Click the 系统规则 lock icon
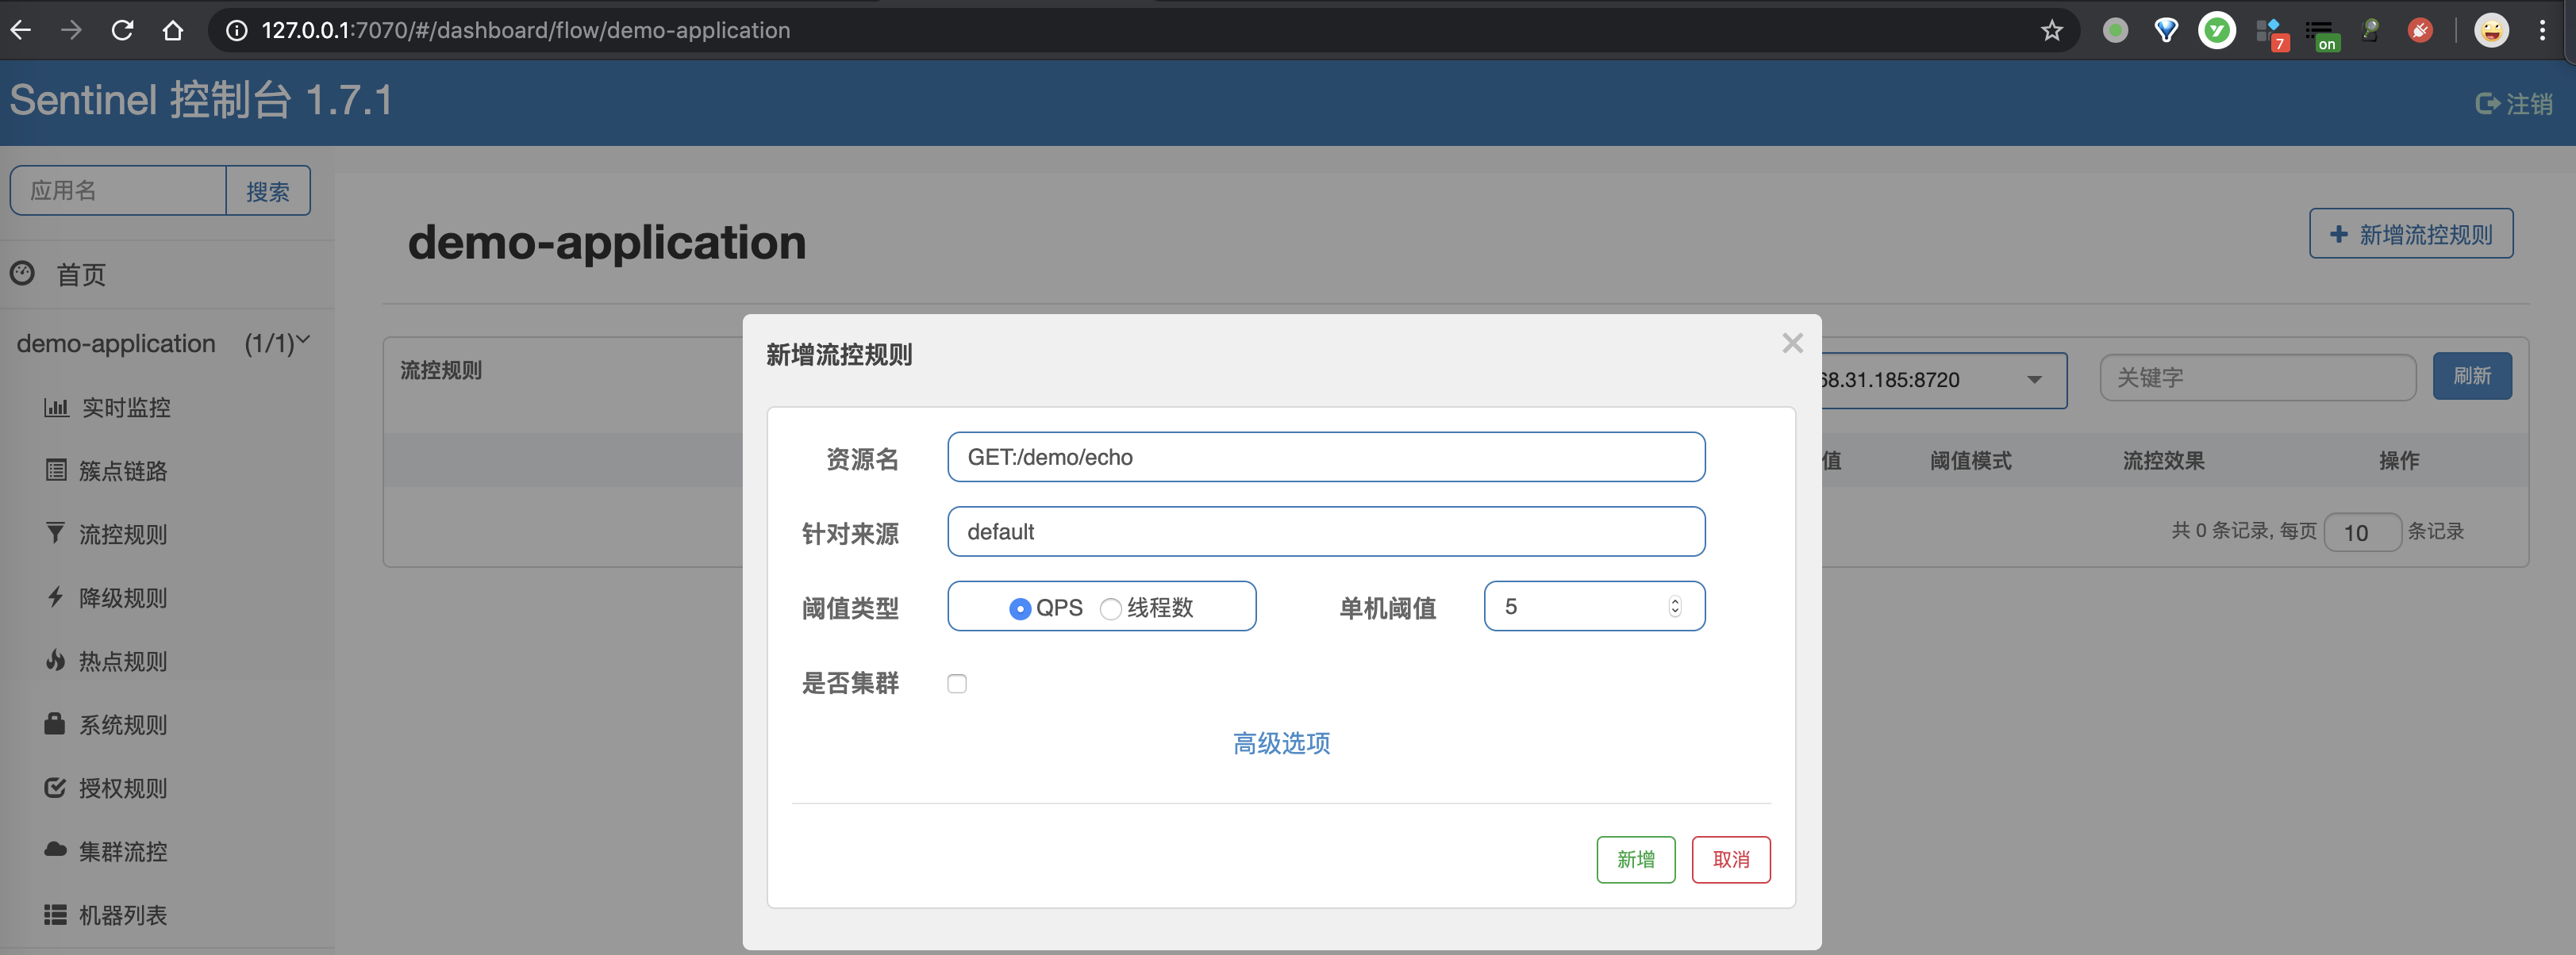 (x=56, y=724)
